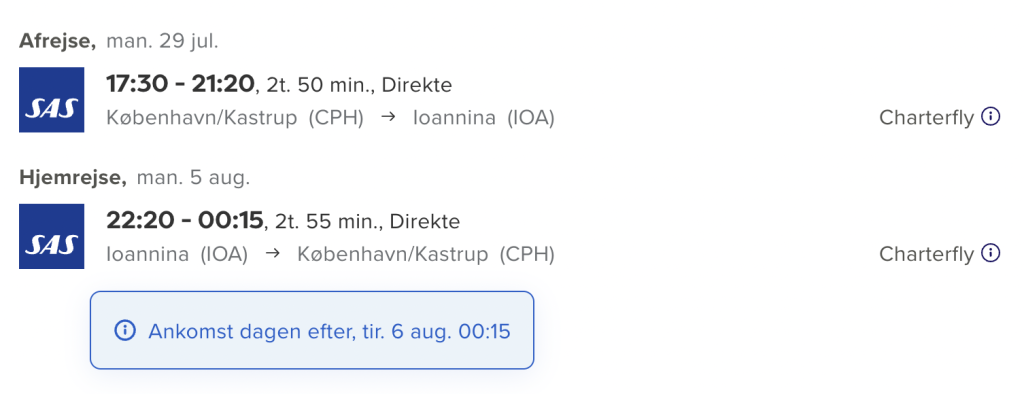
Task: Select the date man. 29 jul.
Action: pyautogui.click(x=162, y=41)
